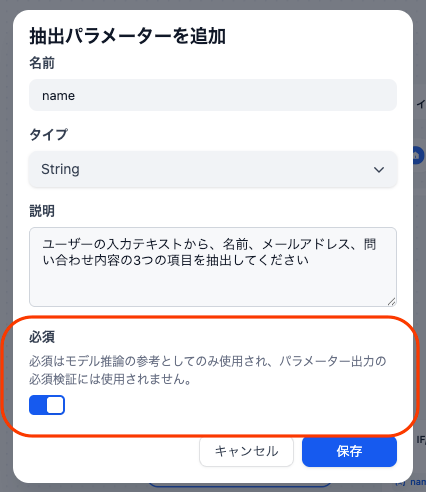Viewport: 426px width, 492px height.
Task: Click the 必須 section heading
Action: (x=42, y=337)
